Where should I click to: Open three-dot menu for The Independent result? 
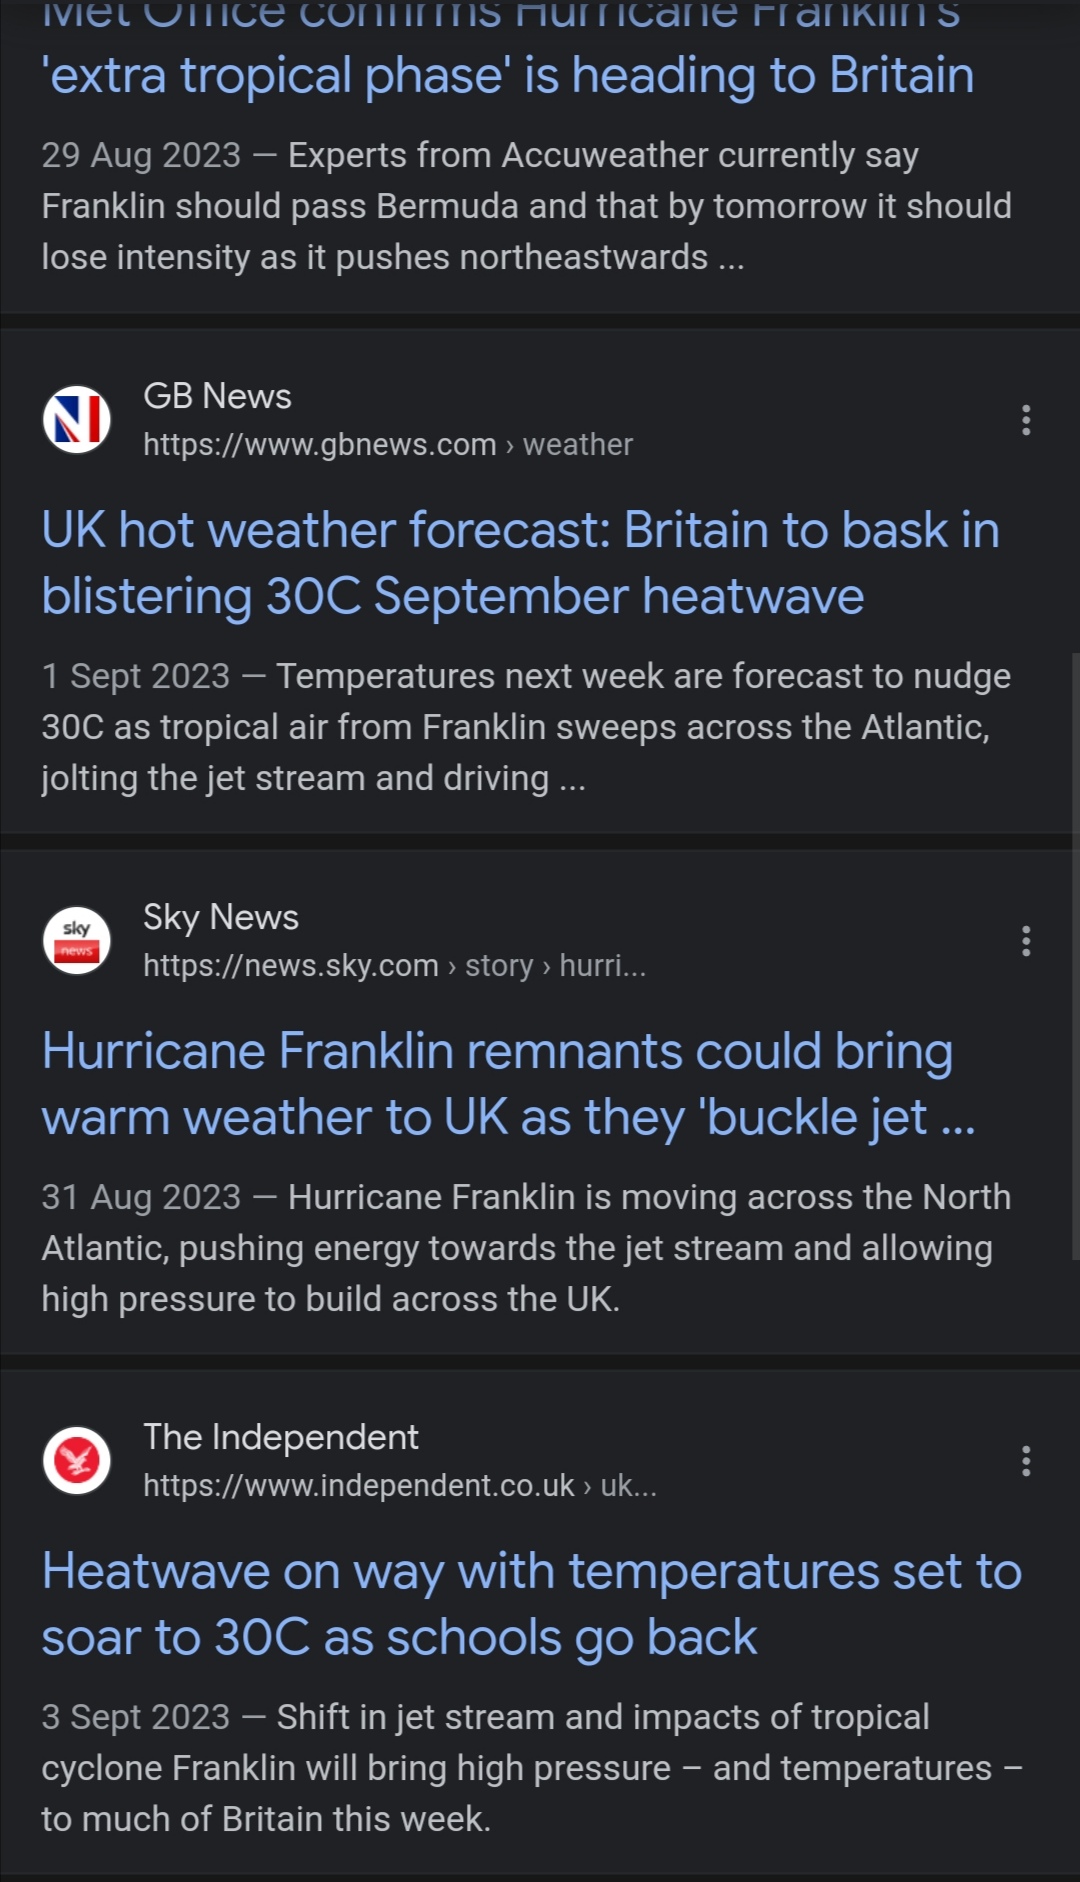(1026, 1461)
